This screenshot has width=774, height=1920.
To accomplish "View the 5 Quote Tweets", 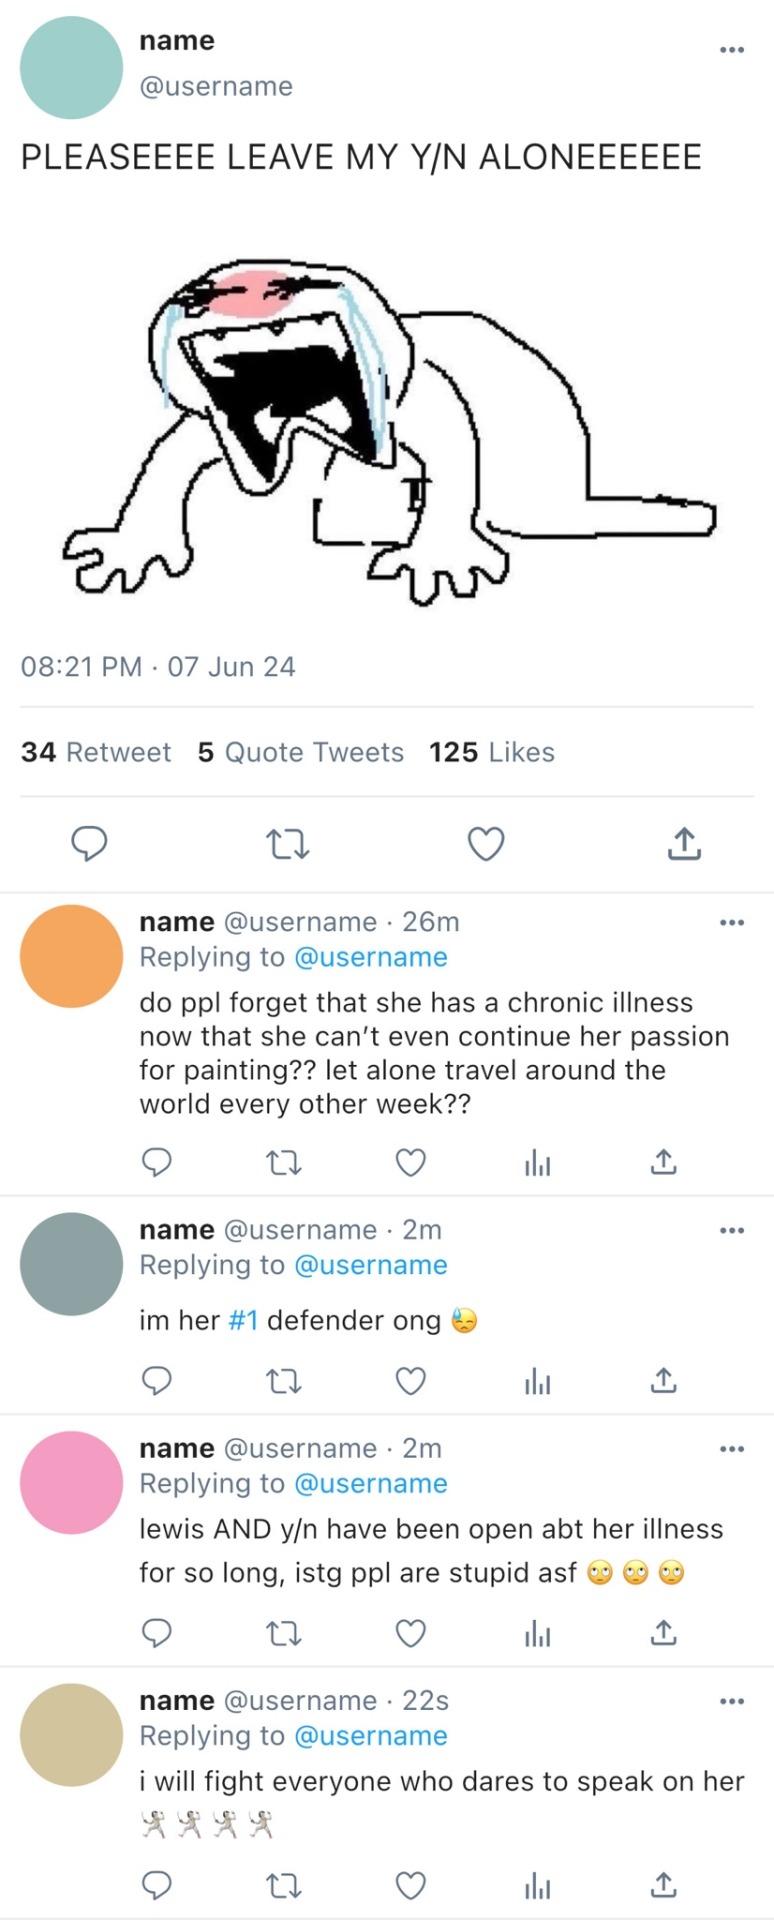I will click(x=300, y=752).
